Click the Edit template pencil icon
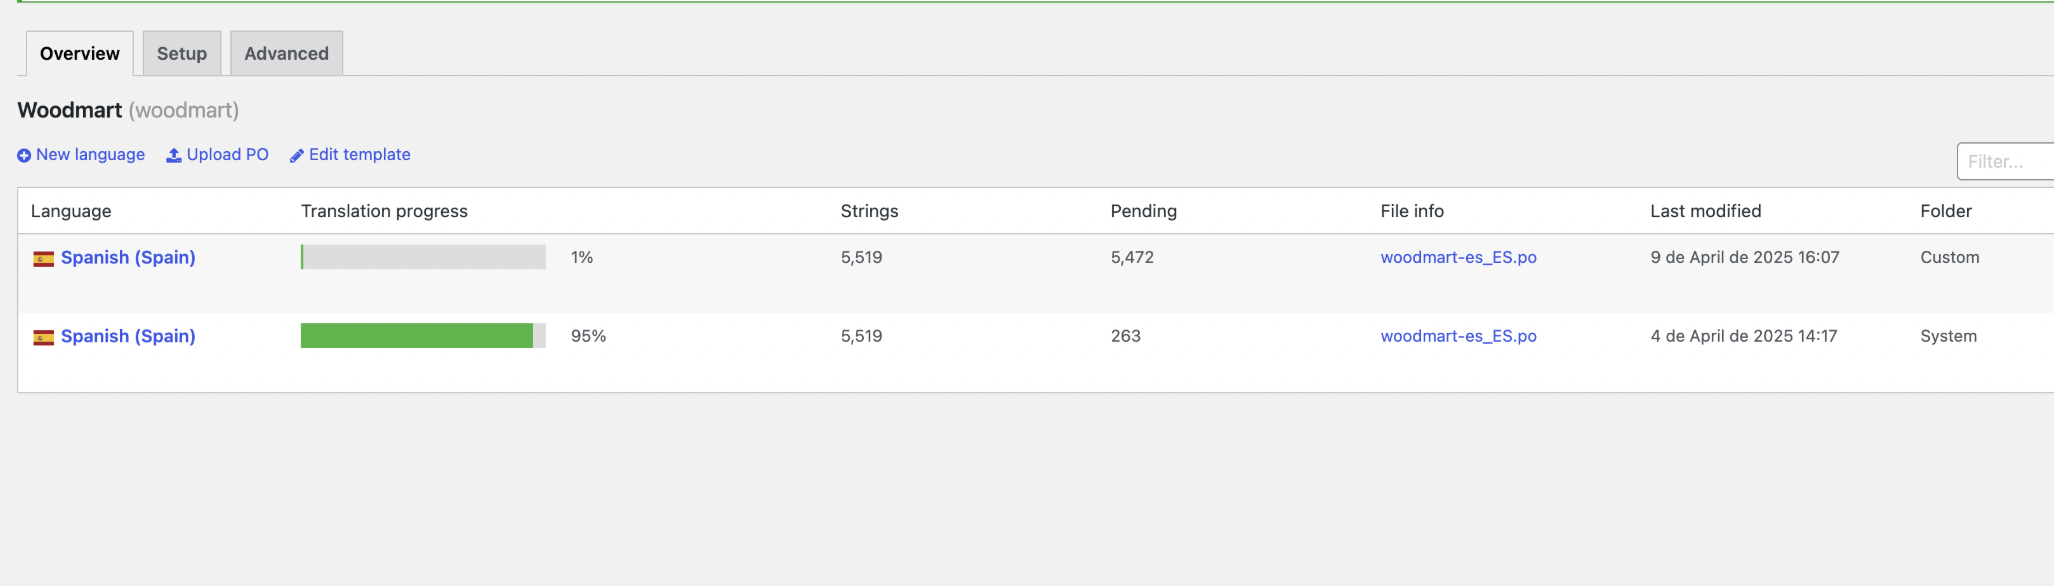This screenshot has width=2054, height=586. coord(297,155)
